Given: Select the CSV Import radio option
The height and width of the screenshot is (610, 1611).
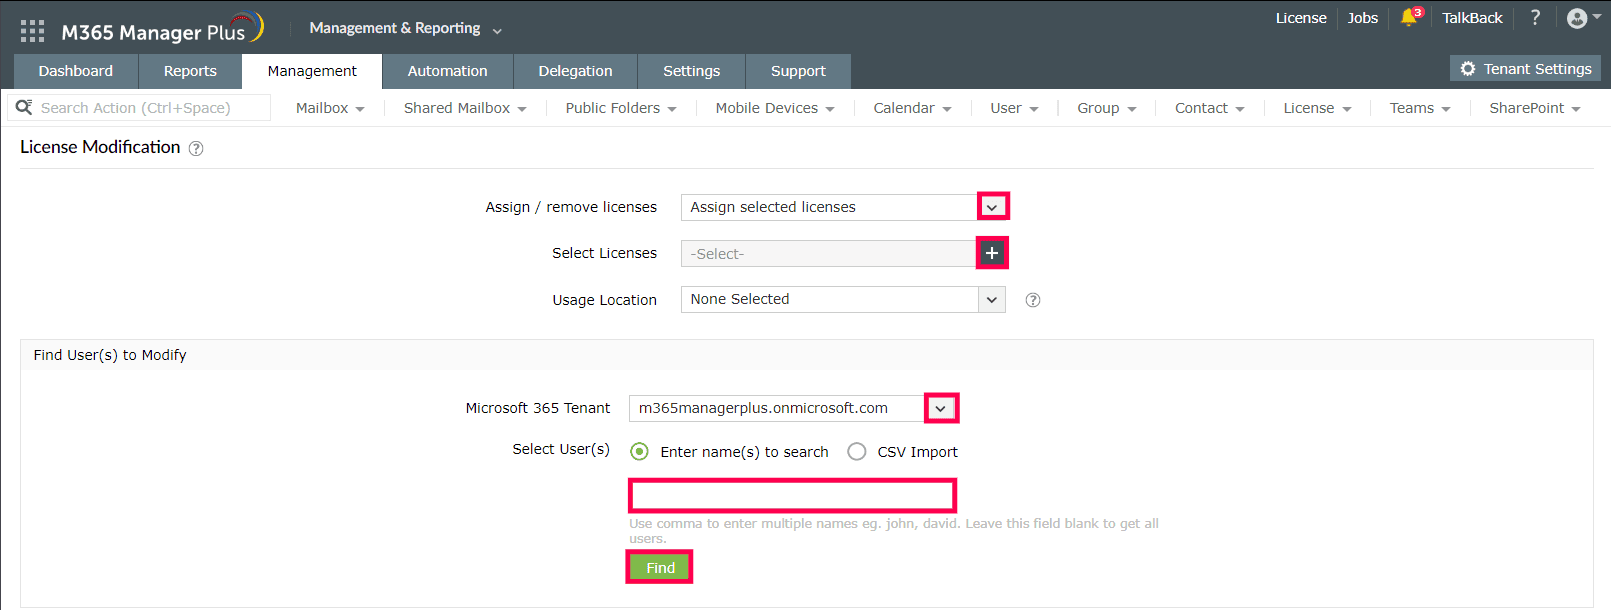Looking at the screenshot, I should click(857, 452).
